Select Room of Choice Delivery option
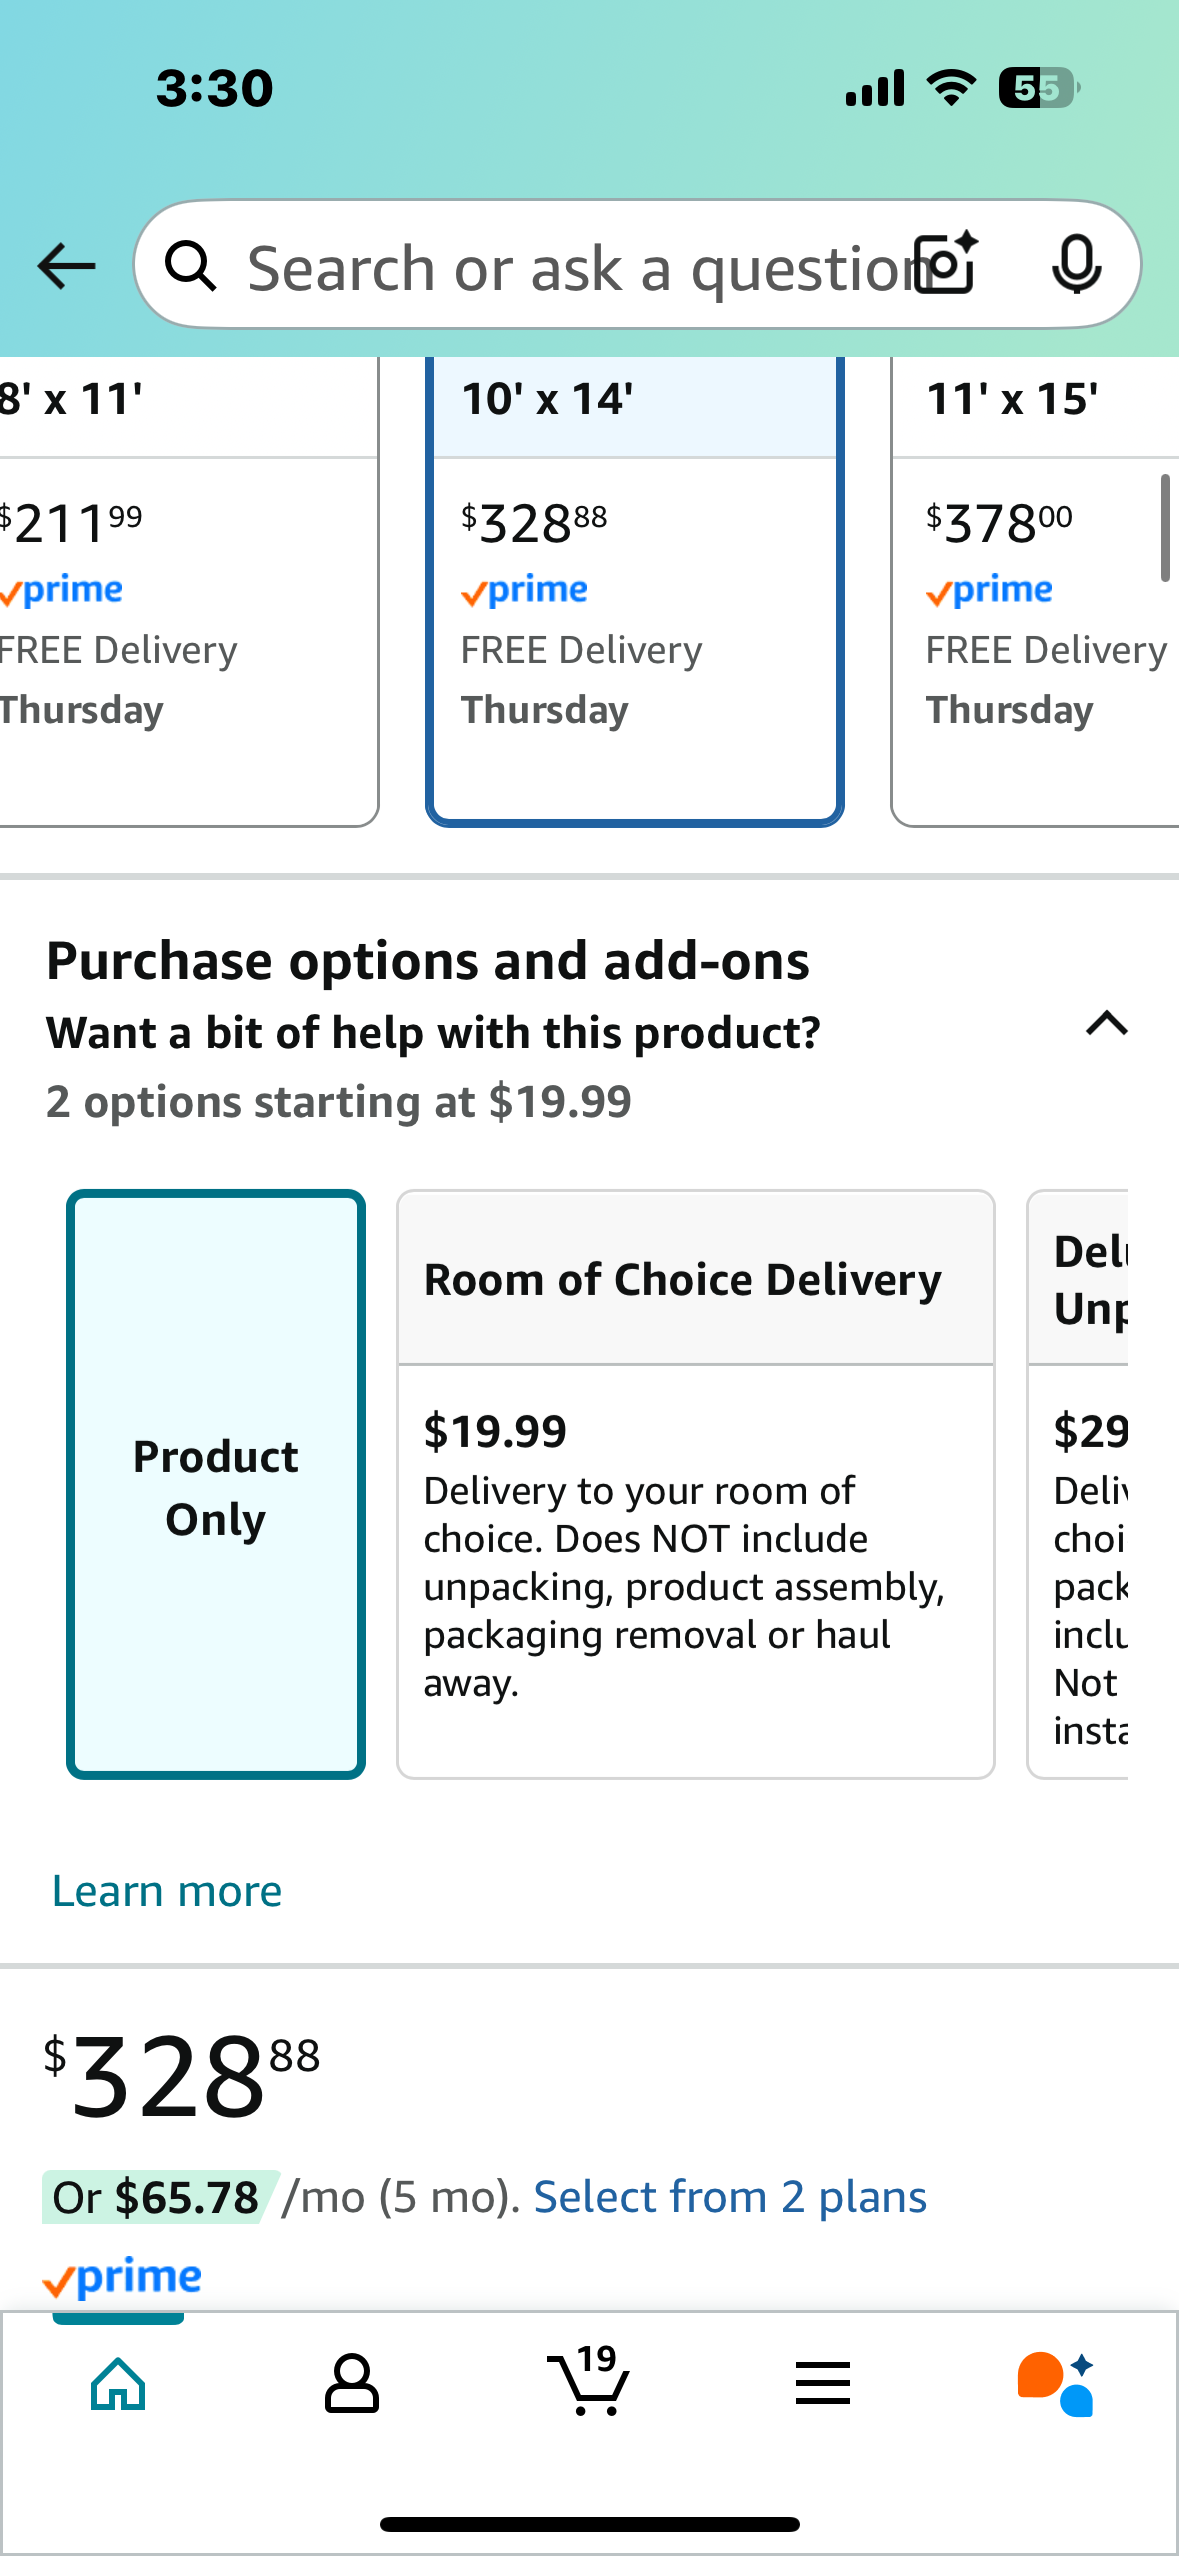1179x2556 pixels. [x=696, y=1484]
